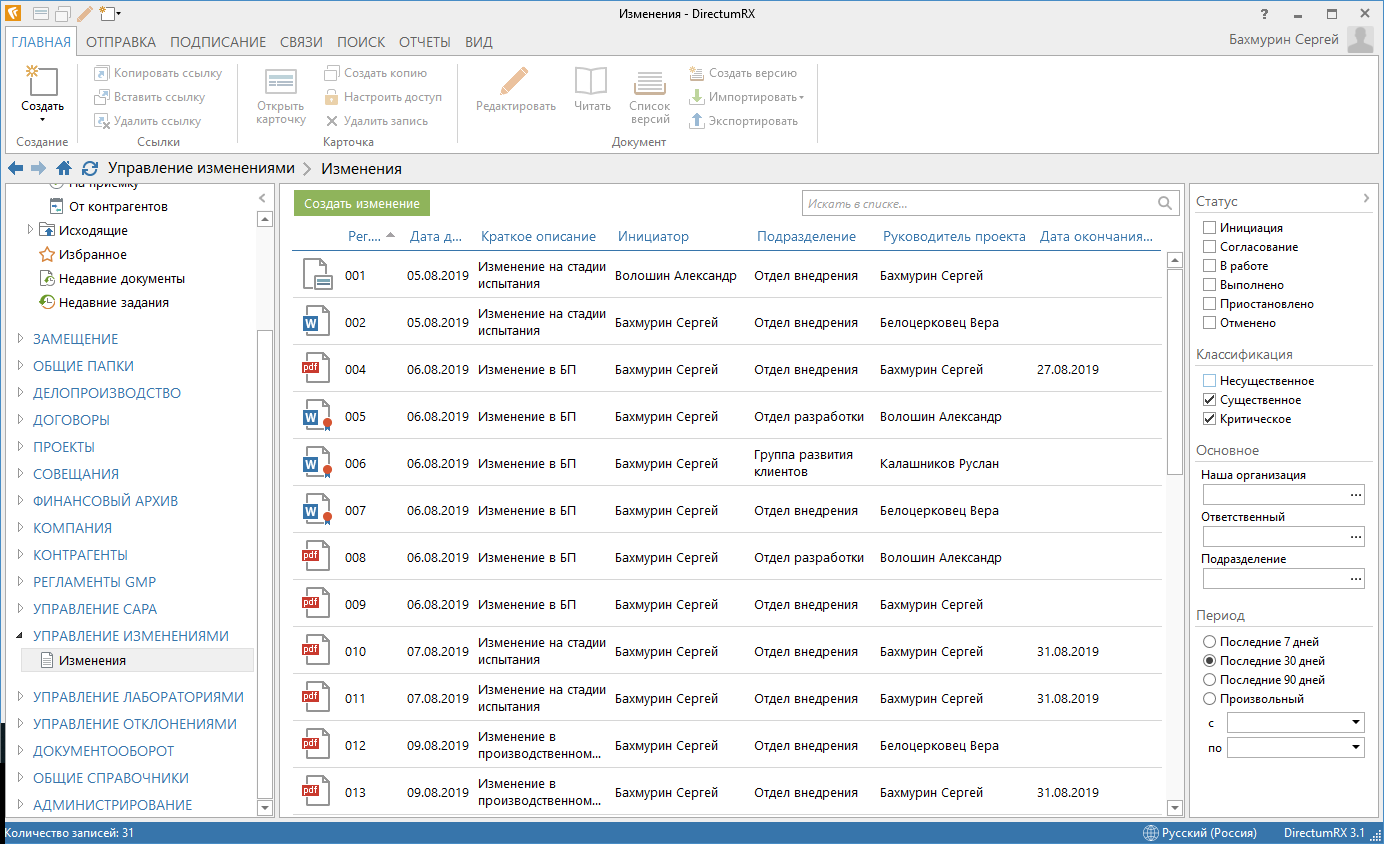
Task: Expand the Исходящие folder
Action: 30,230
